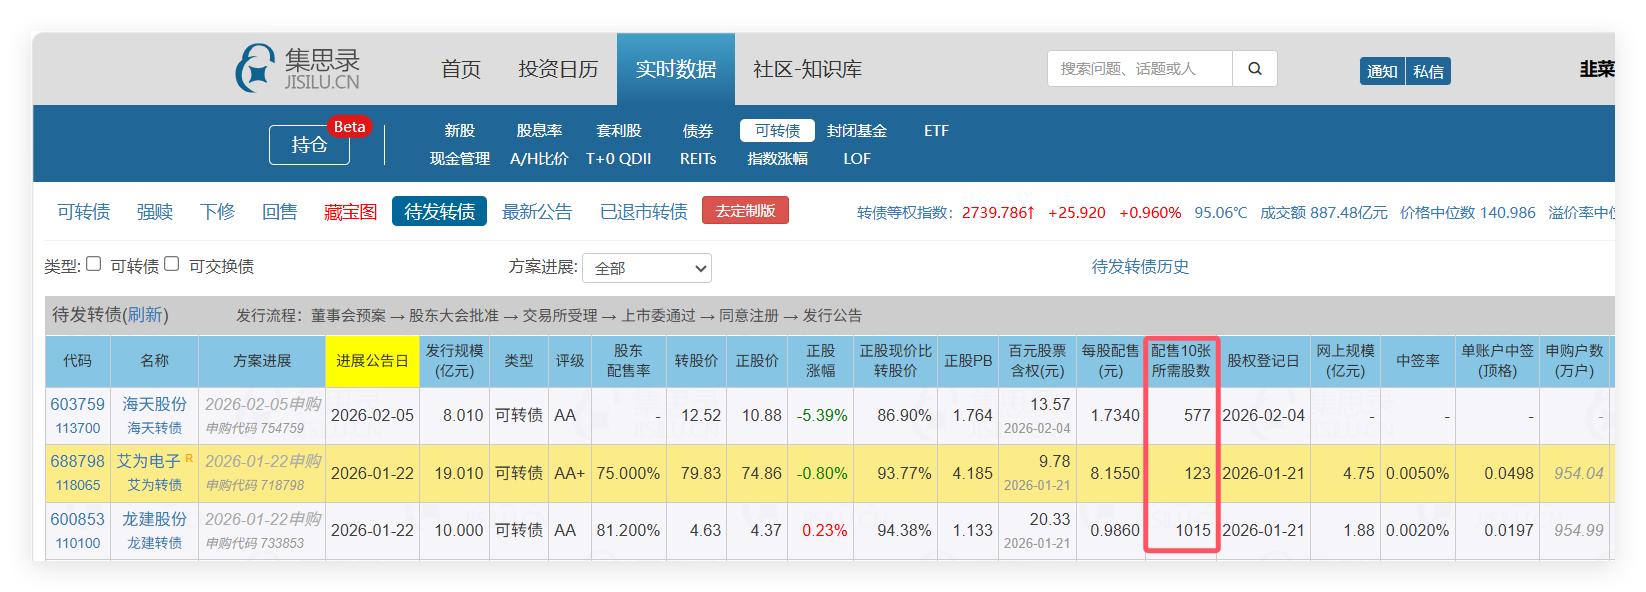Switch to the 实时数据 tab

coord(675,69)
